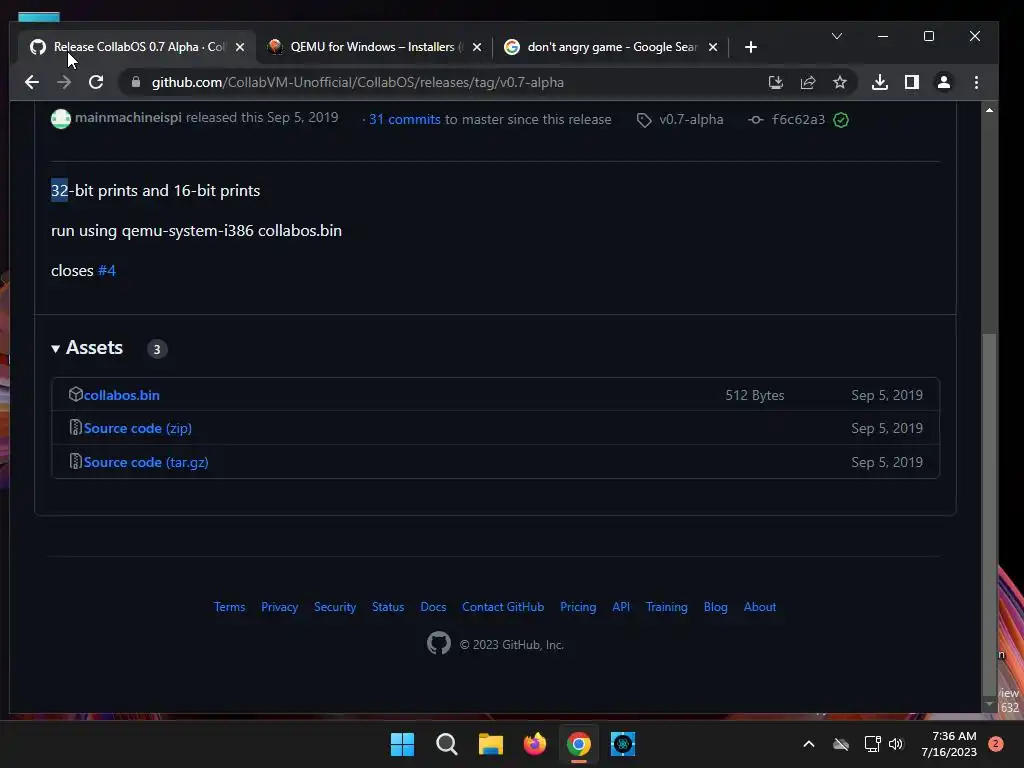
Task: Open Contact GitHub footer link
Action: pos(503,607)
